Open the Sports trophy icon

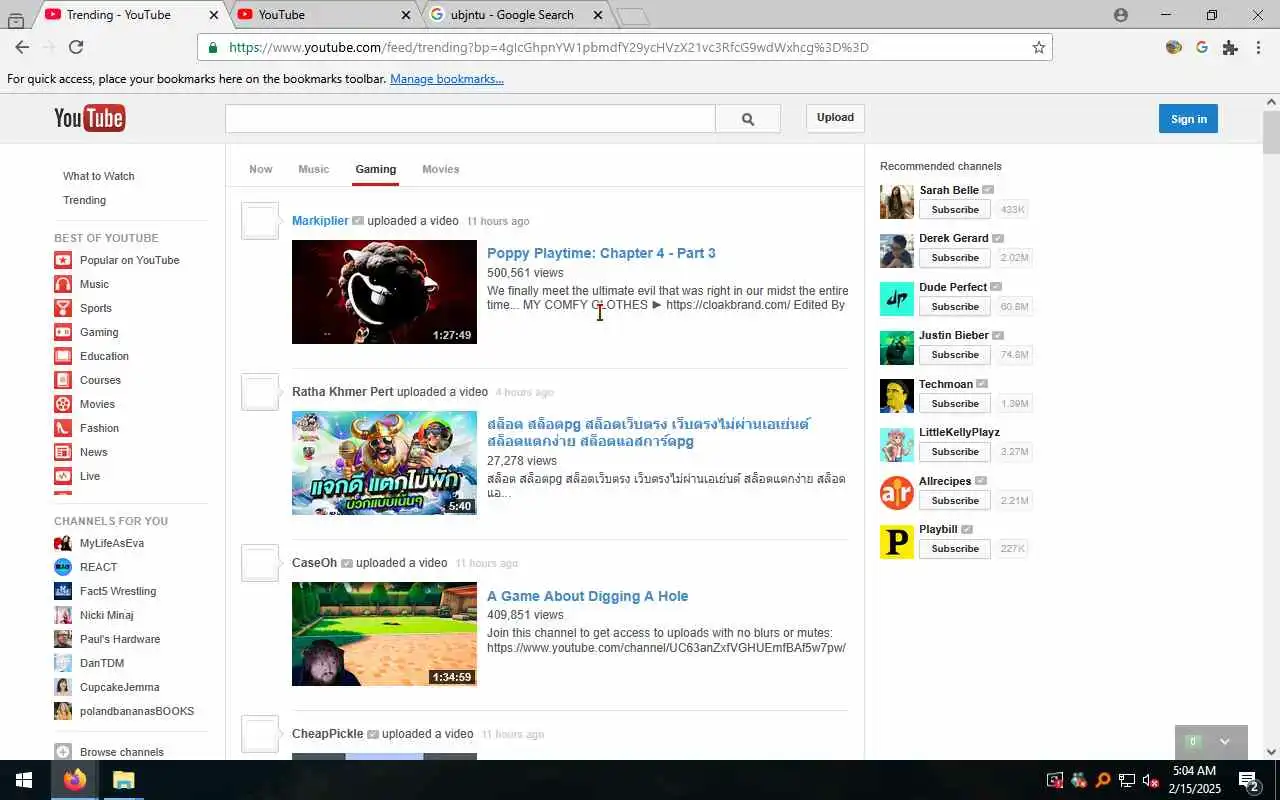[63, 308]
